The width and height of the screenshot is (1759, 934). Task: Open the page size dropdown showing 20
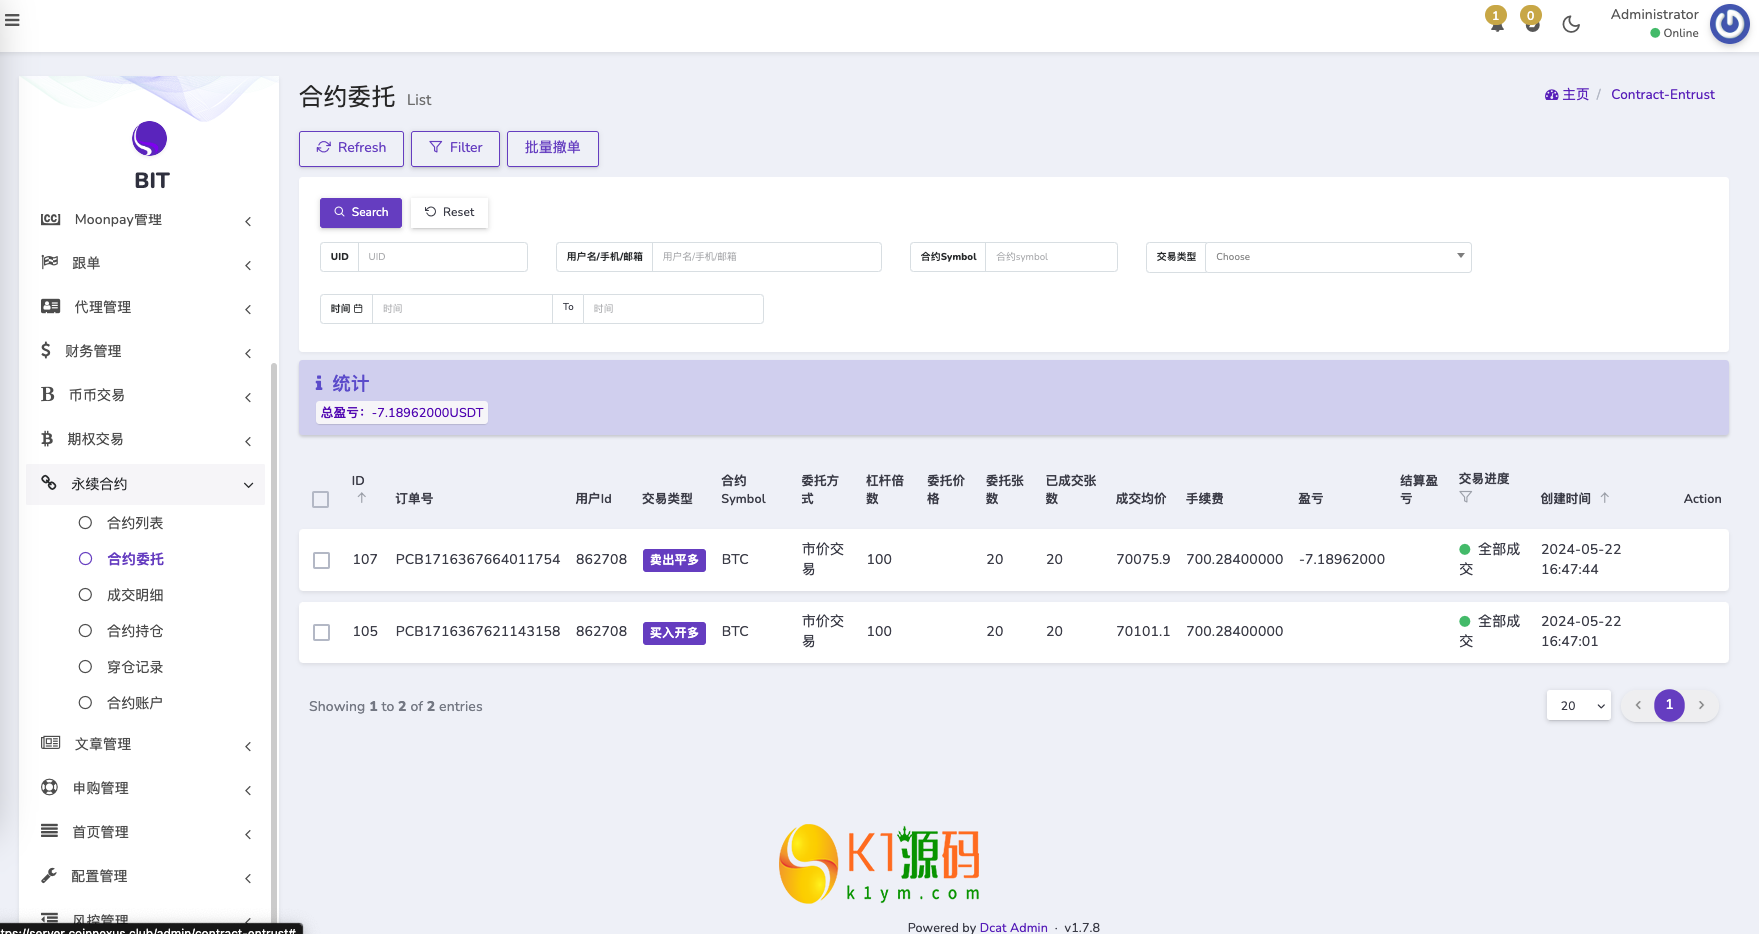[1578, 706]
